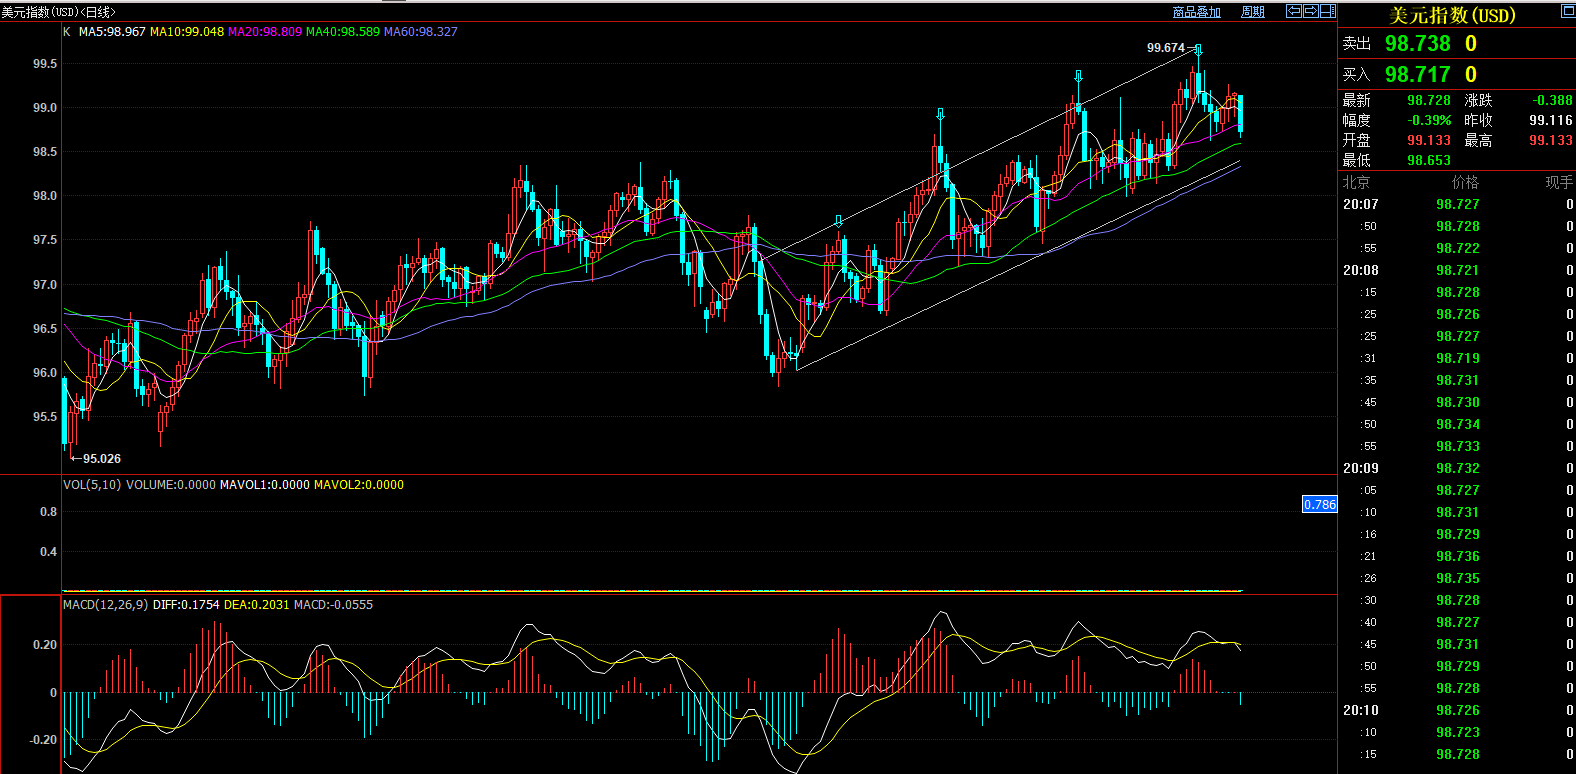This screenshot has height=774, width=1576.
Task: Click the MAVOL2:0.0000 label
Action: point(359,485)
